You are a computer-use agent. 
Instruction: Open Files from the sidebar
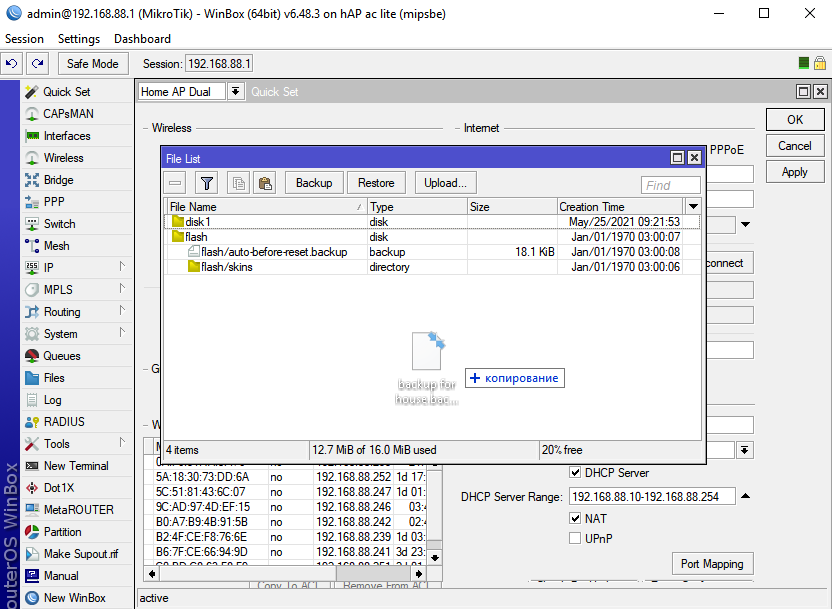(x=54, y=378)
